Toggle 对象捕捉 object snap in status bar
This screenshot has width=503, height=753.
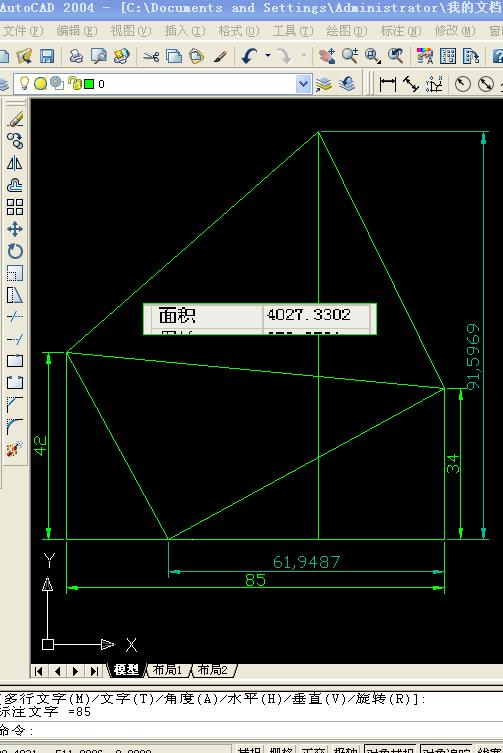(390, 749)
